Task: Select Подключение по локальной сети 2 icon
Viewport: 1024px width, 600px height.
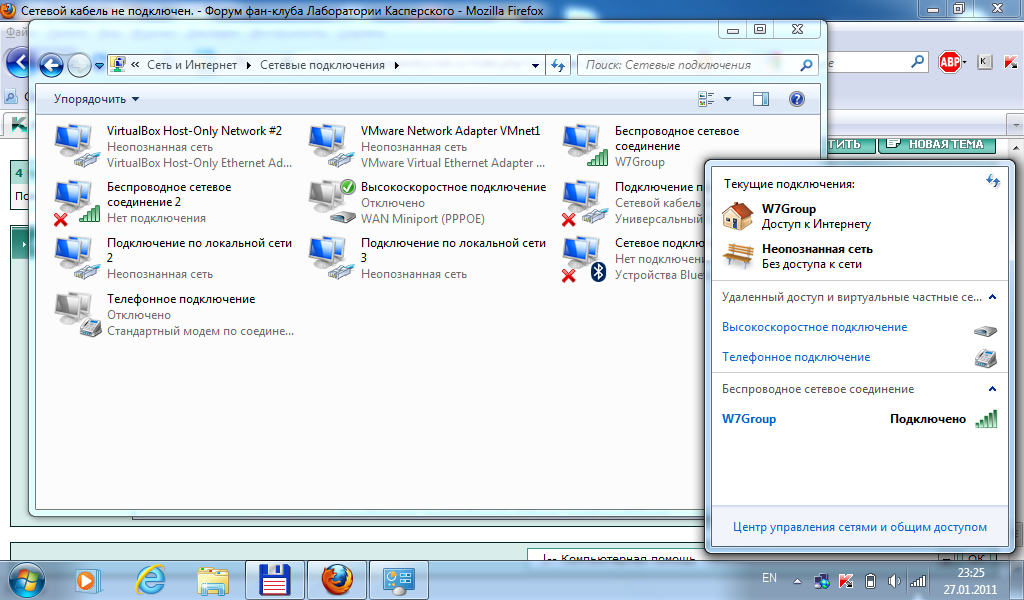Action: tap(76, 259)
